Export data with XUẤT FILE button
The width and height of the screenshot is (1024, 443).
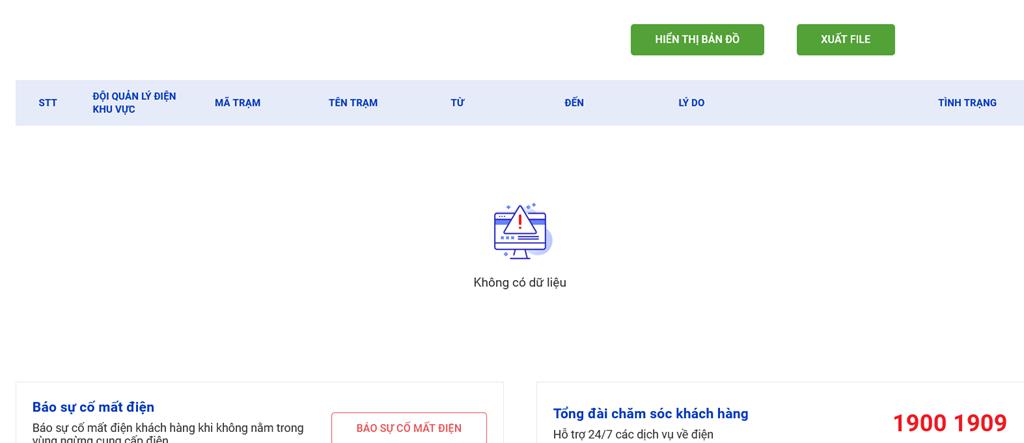click(x=845, y=39)
